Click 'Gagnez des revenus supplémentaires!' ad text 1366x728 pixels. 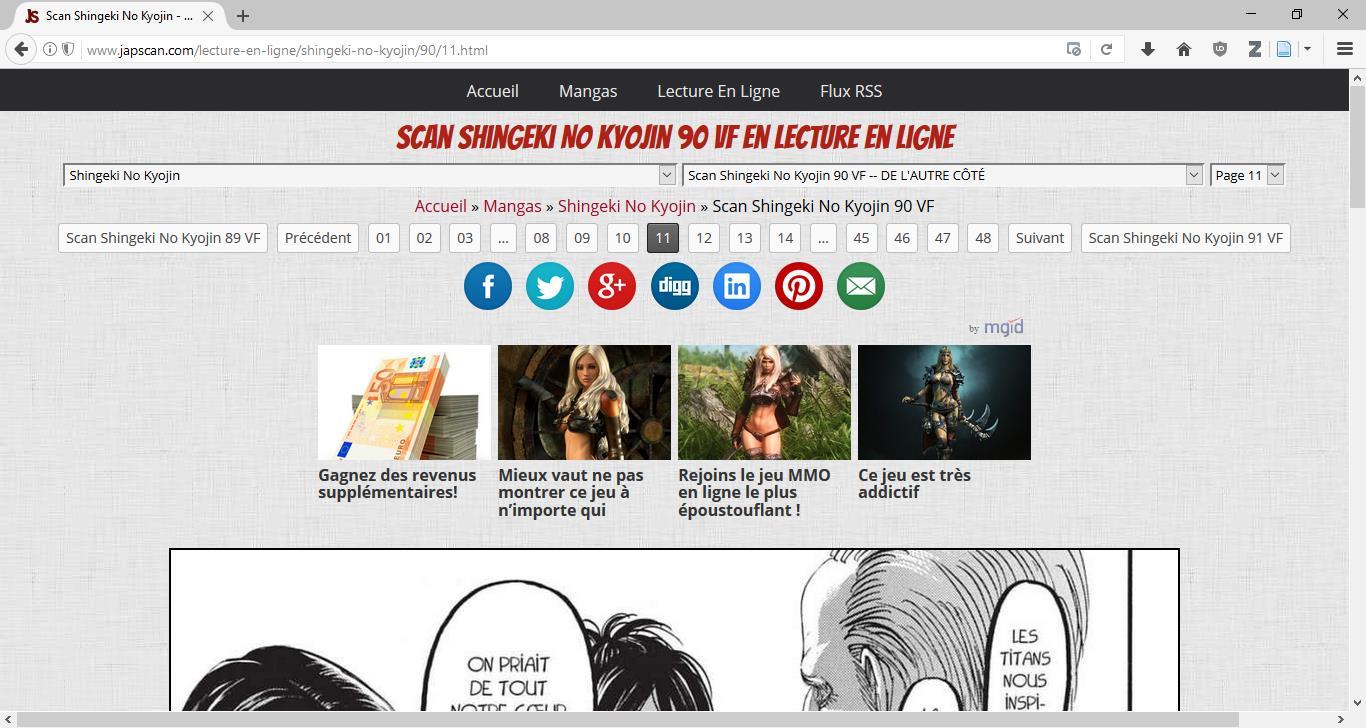(397, 484)
